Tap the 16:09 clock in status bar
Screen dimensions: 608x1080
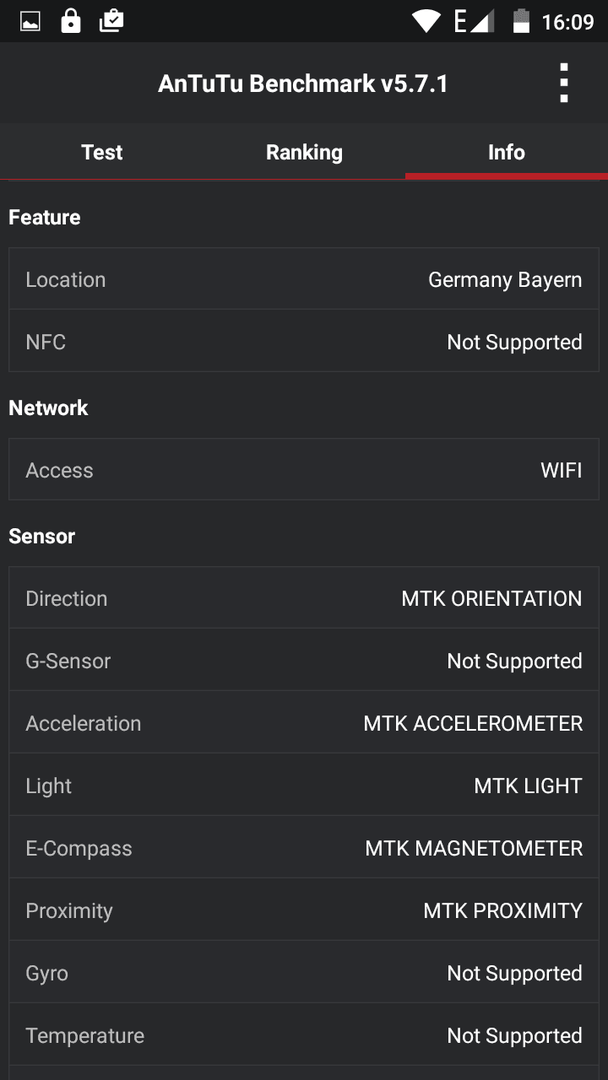point(567,22)
